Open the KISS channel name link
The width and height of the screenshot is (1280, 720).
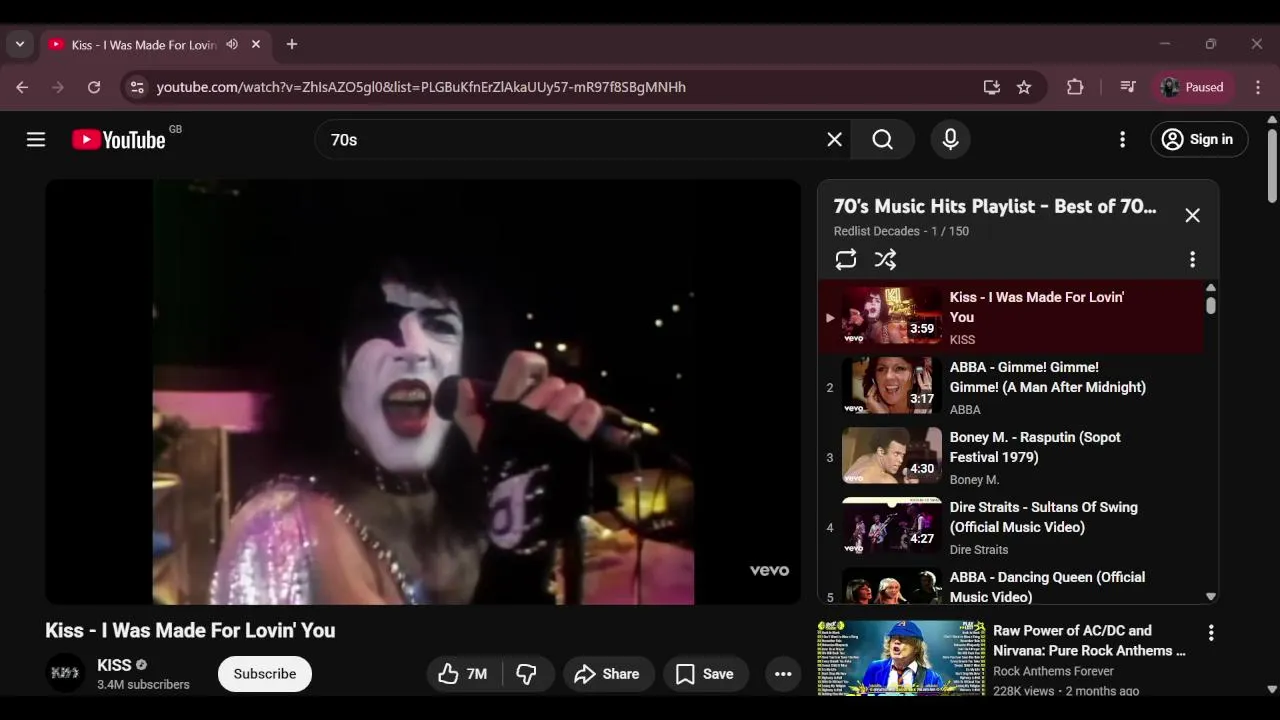(114, 665)
